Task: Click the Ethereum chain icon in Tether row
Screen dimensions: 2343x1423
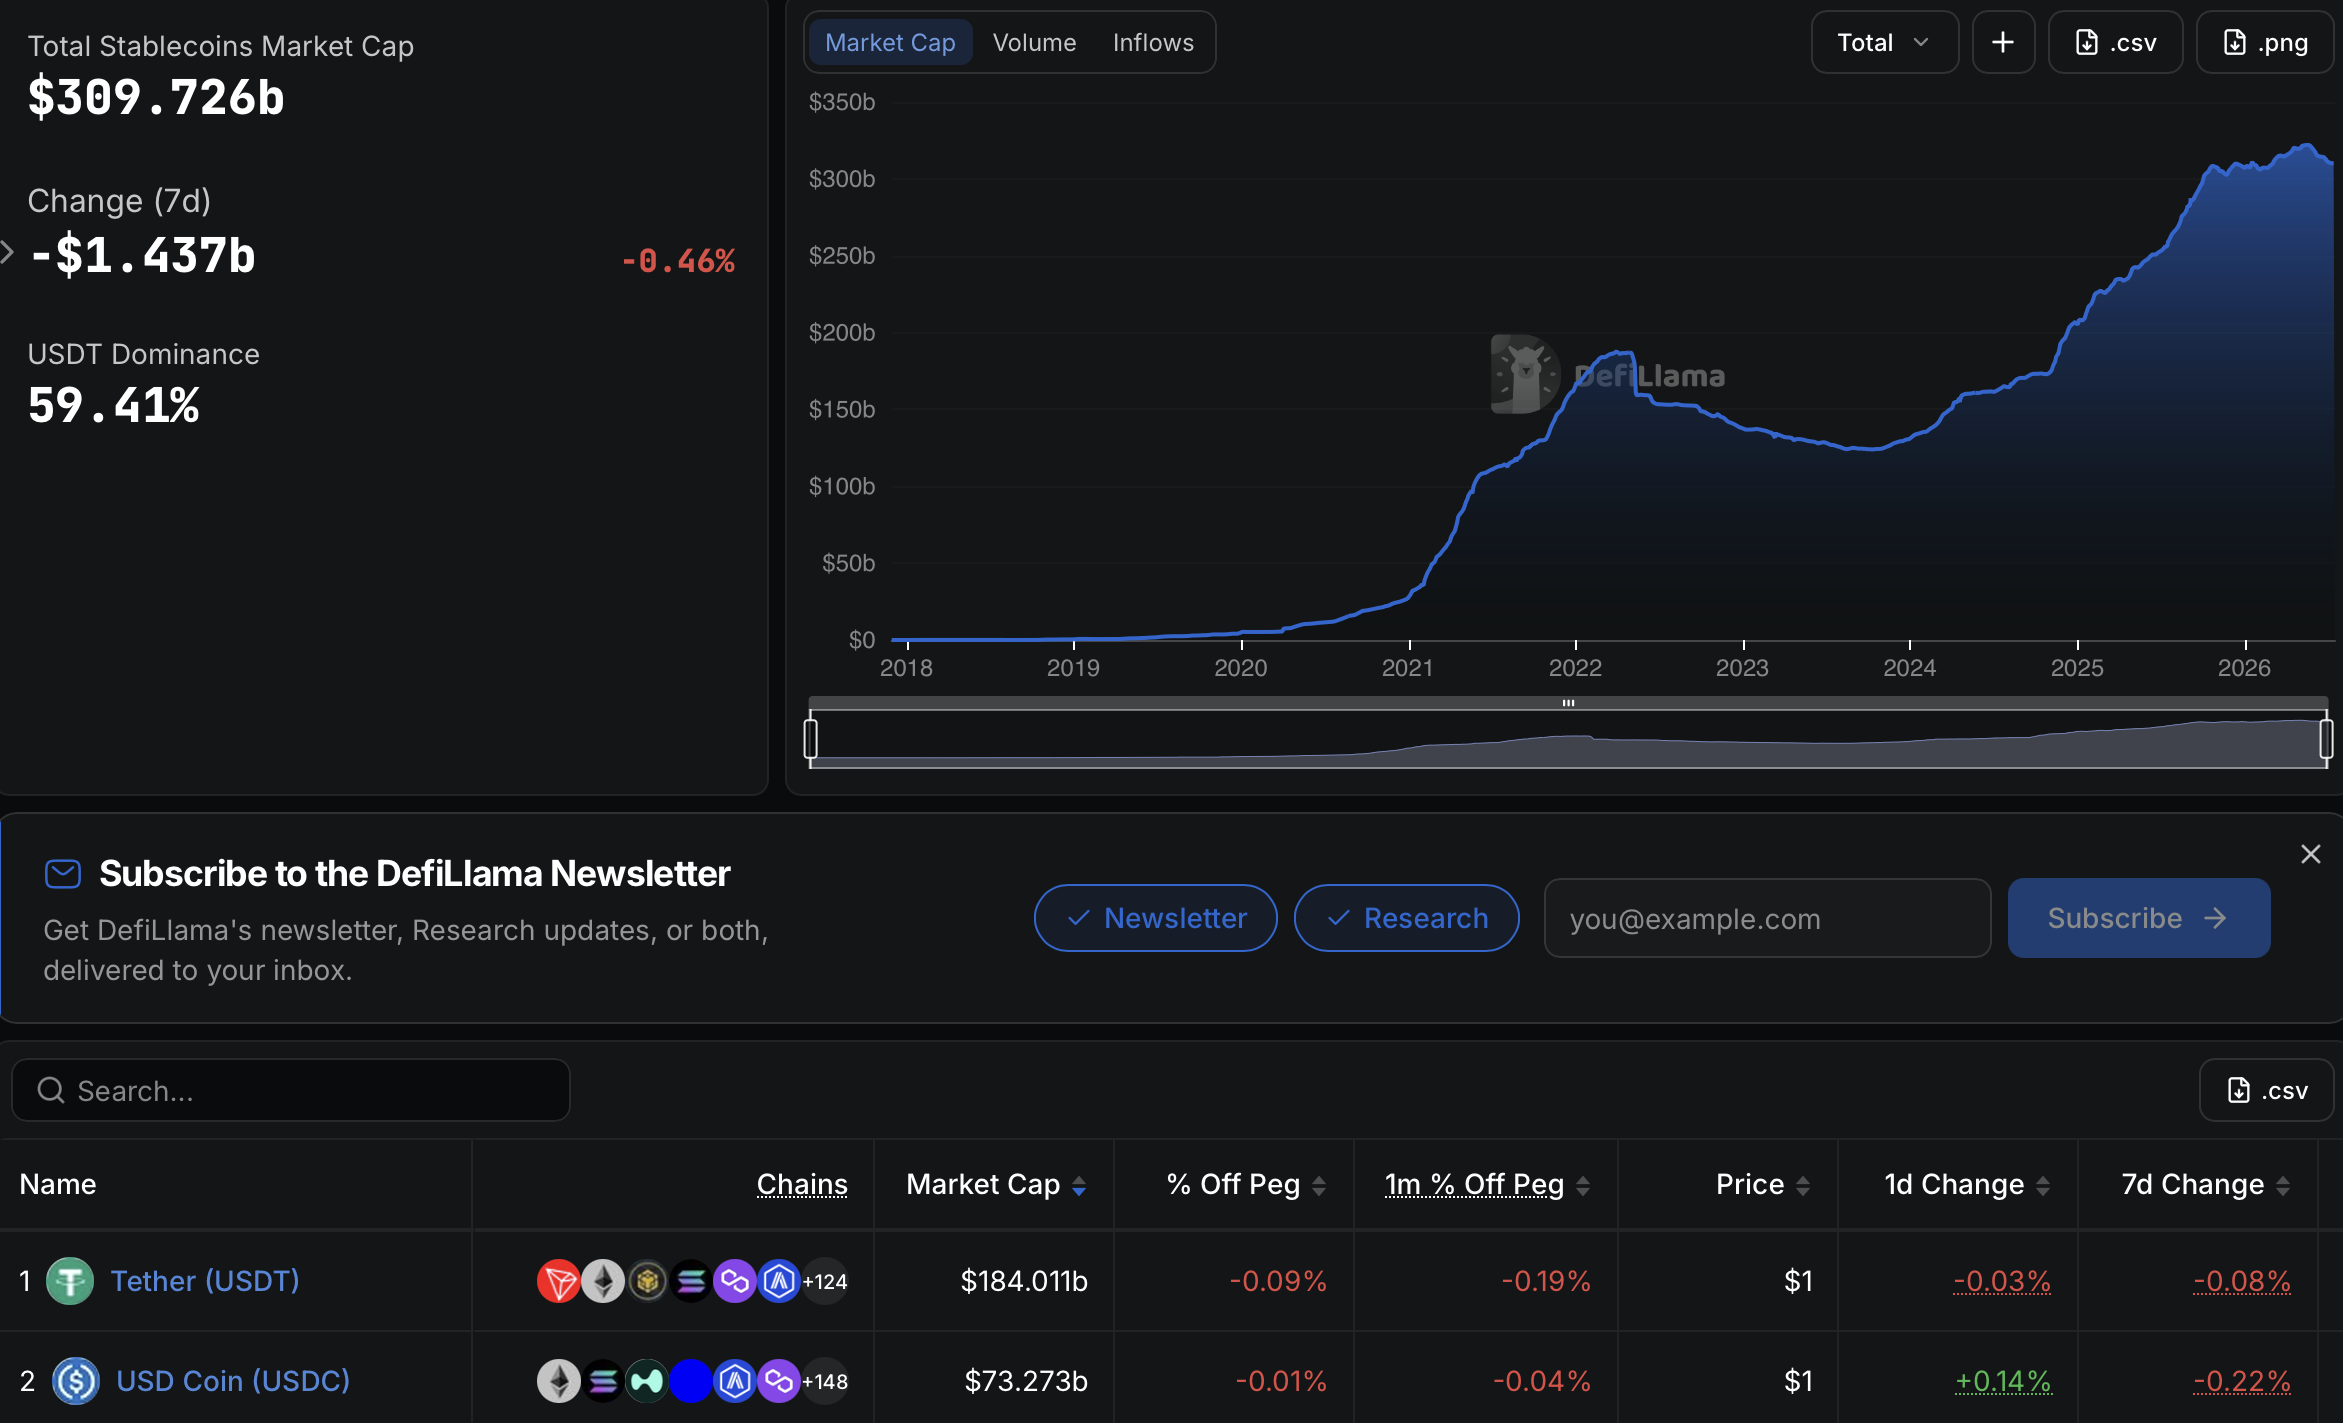Action: click(x=603, y=1280)
